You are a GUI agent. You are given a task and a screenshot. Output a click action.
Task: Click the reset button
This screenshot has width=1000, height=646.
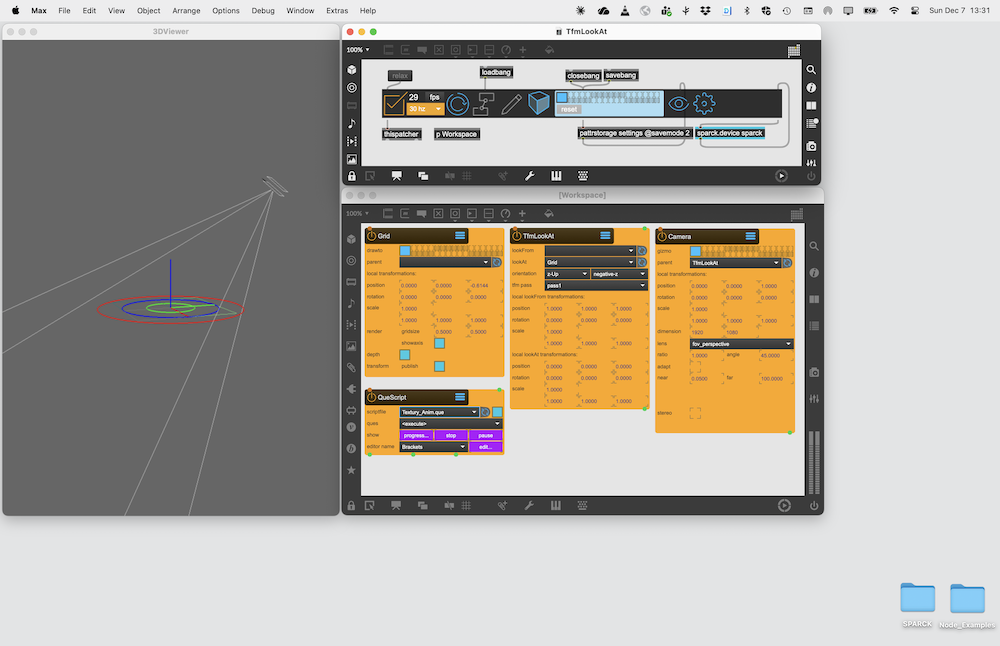pos(569,109)
